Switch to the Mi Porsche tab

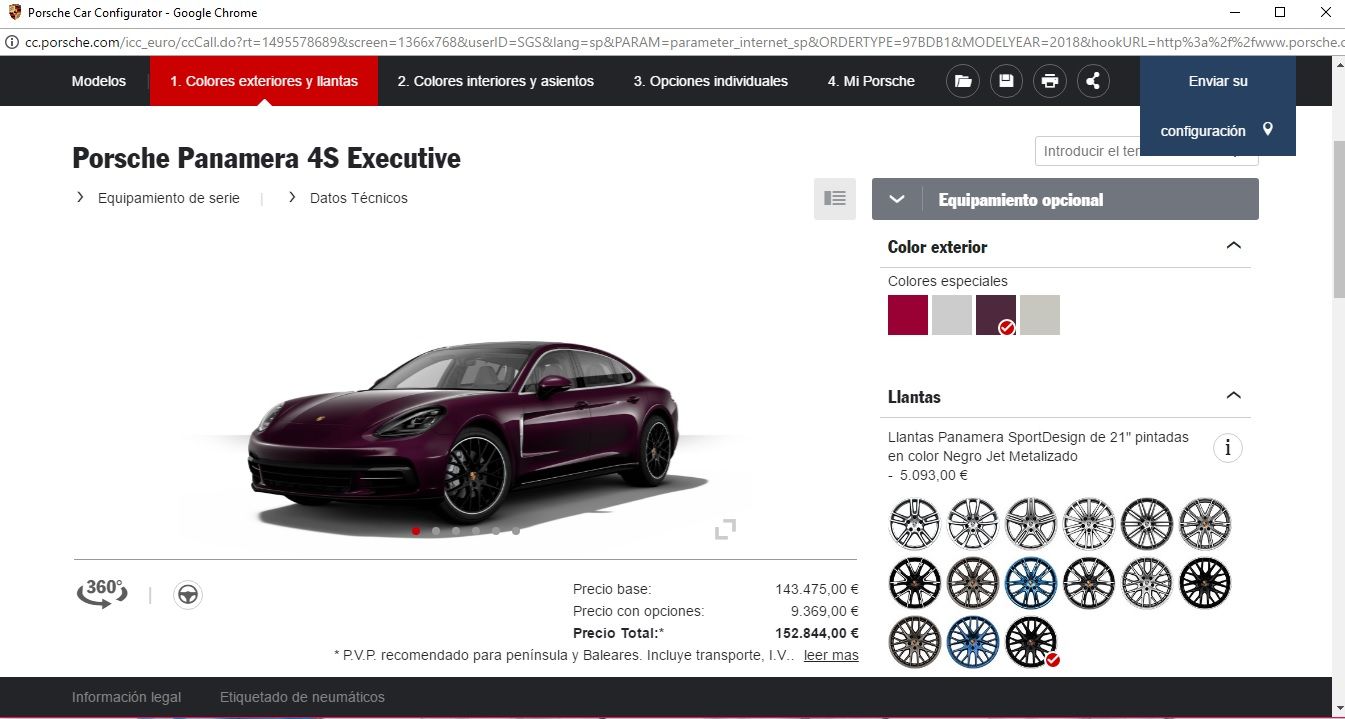[x=871, y=81]
